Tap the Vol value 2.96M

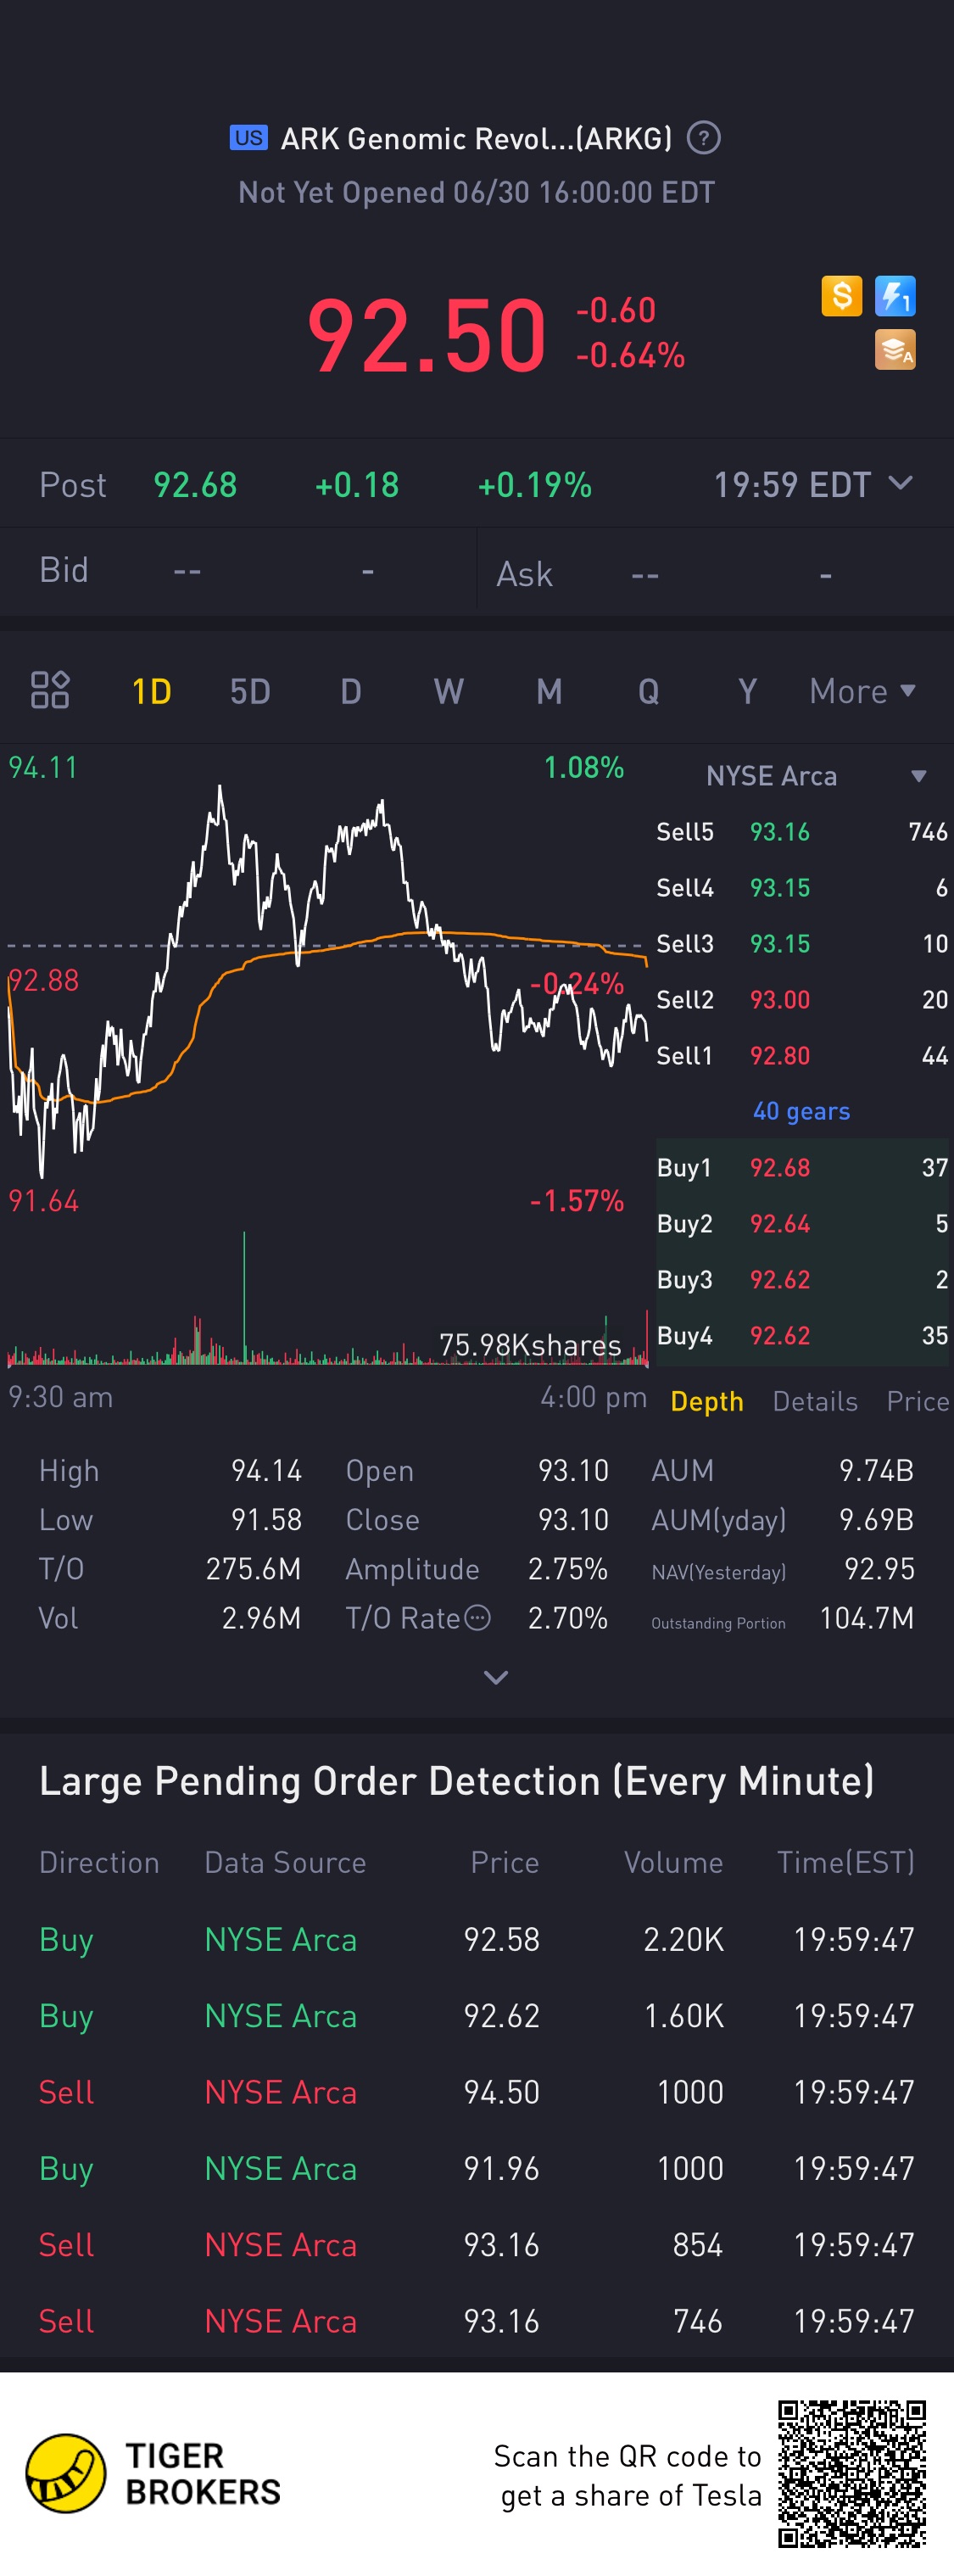[261, 1618]
